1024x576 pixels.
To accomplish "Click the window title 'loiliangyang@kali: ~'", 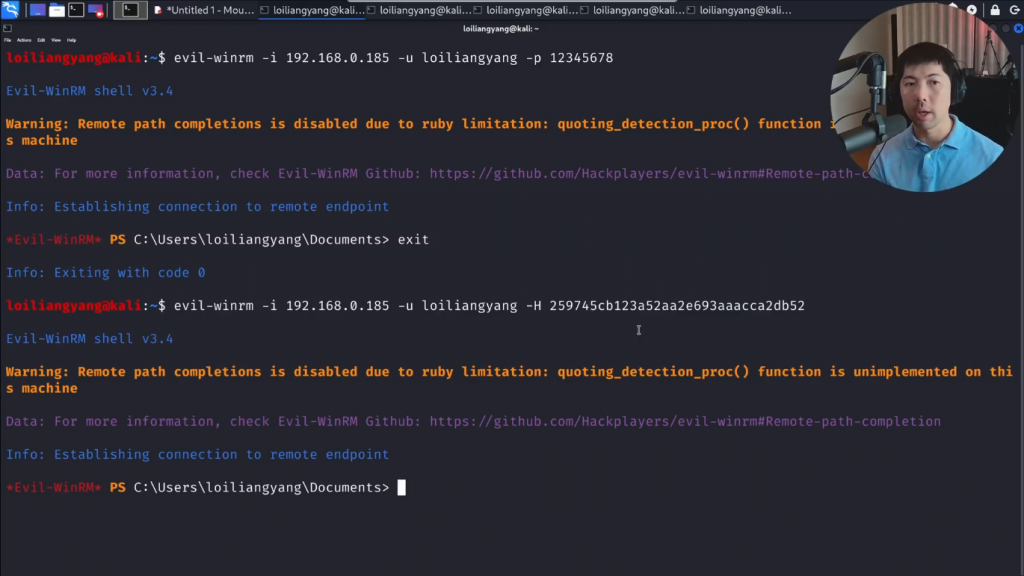I will [501, 29].
